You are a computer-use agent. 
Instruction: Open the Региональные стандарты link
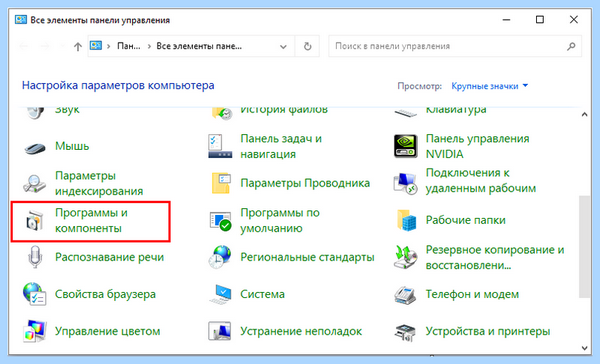(x=307, y=257)
